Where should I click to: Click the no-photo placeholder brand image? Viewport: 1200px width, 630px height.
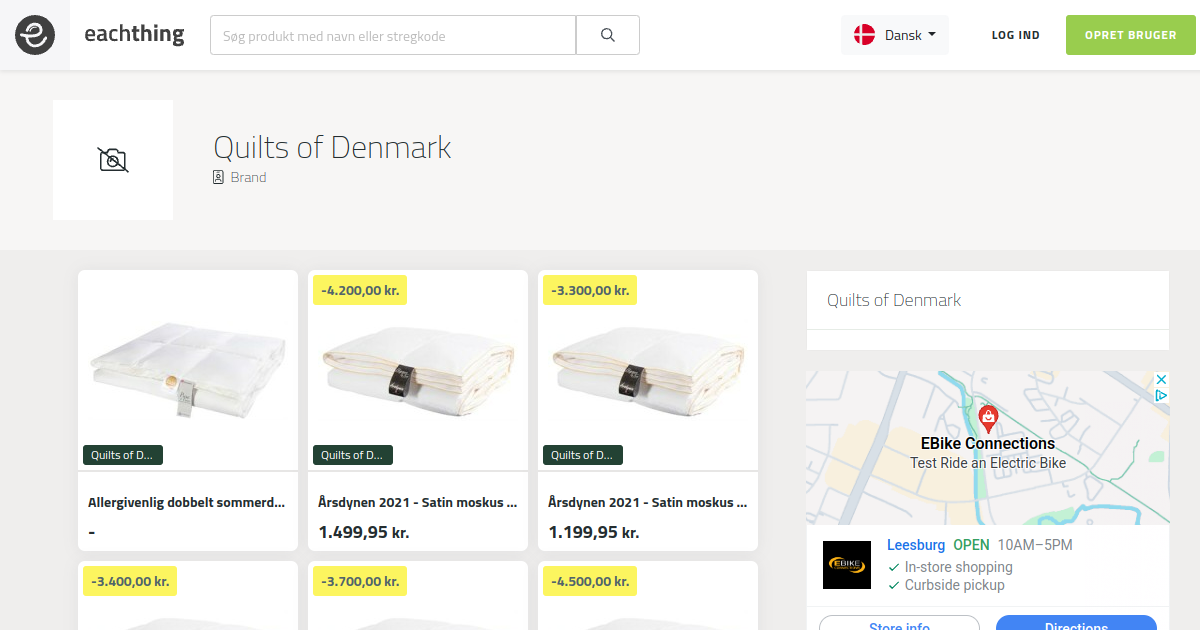pos(113,160)
